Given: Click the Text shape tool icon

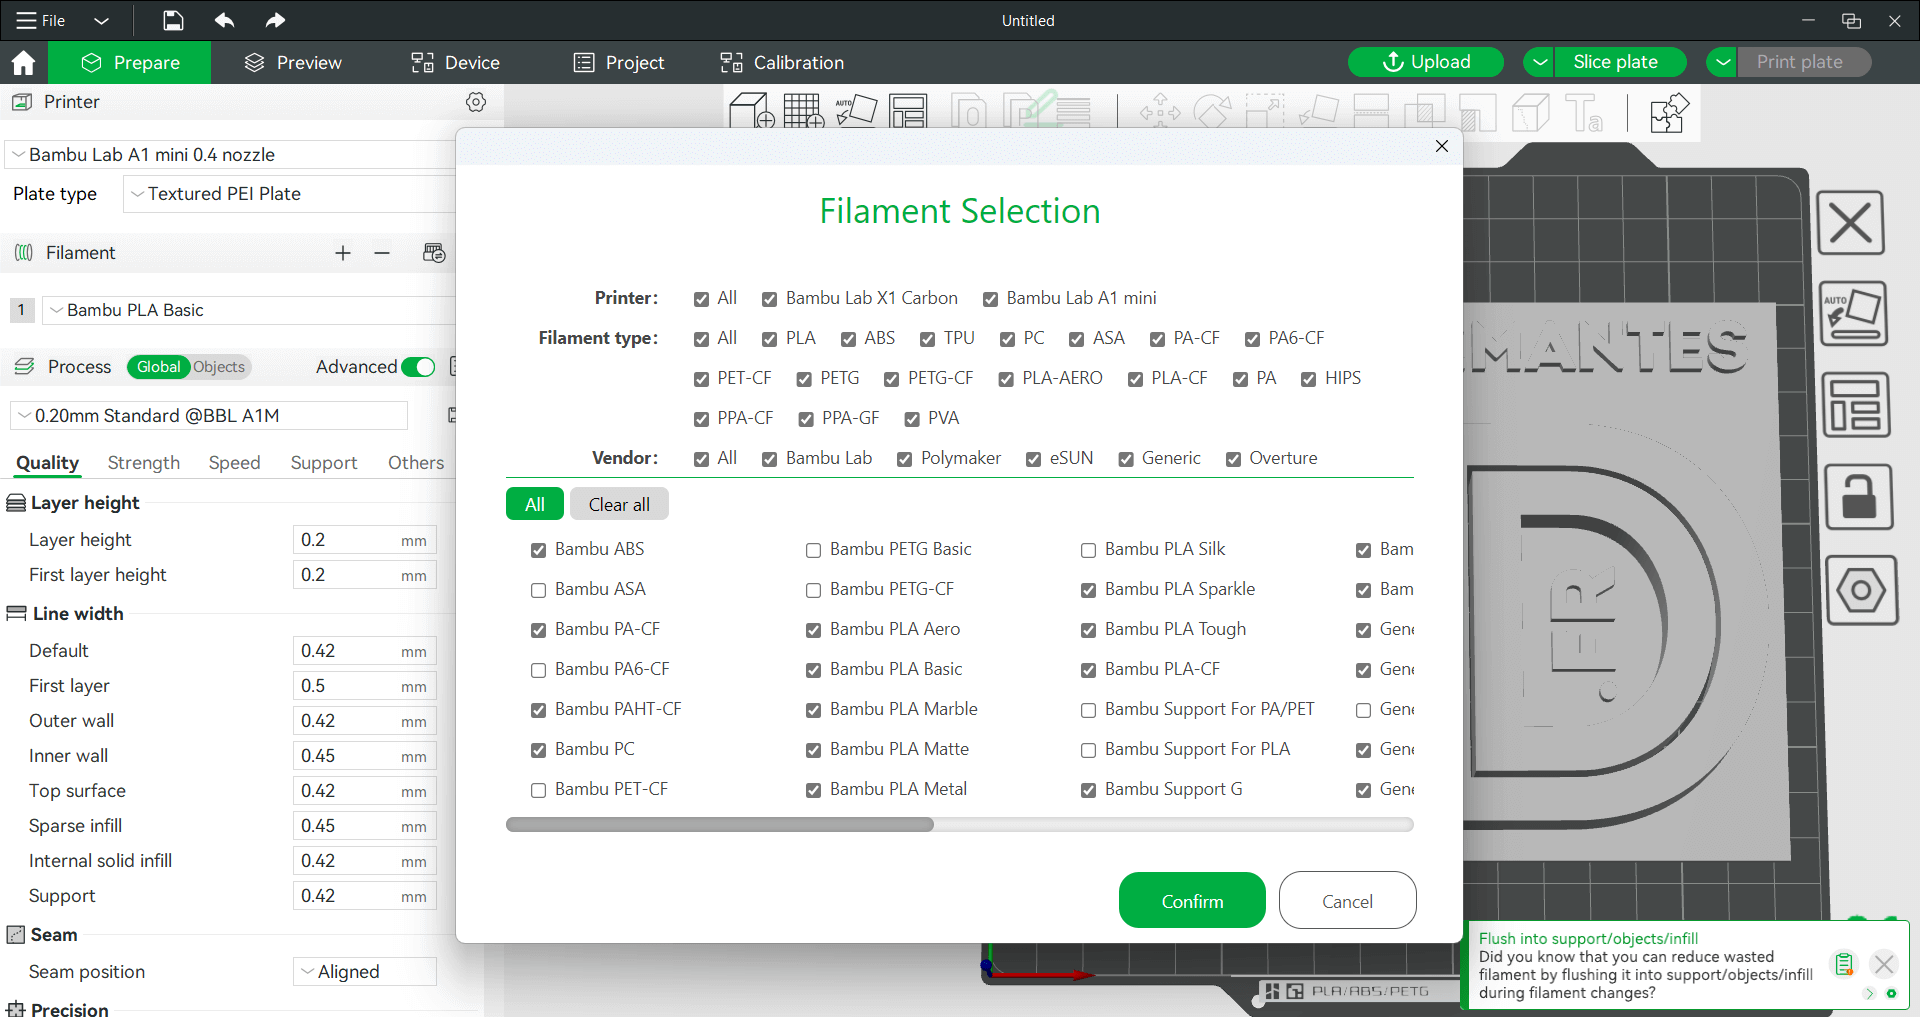Looking at the screenshot, I should [x=1584, y=111].
